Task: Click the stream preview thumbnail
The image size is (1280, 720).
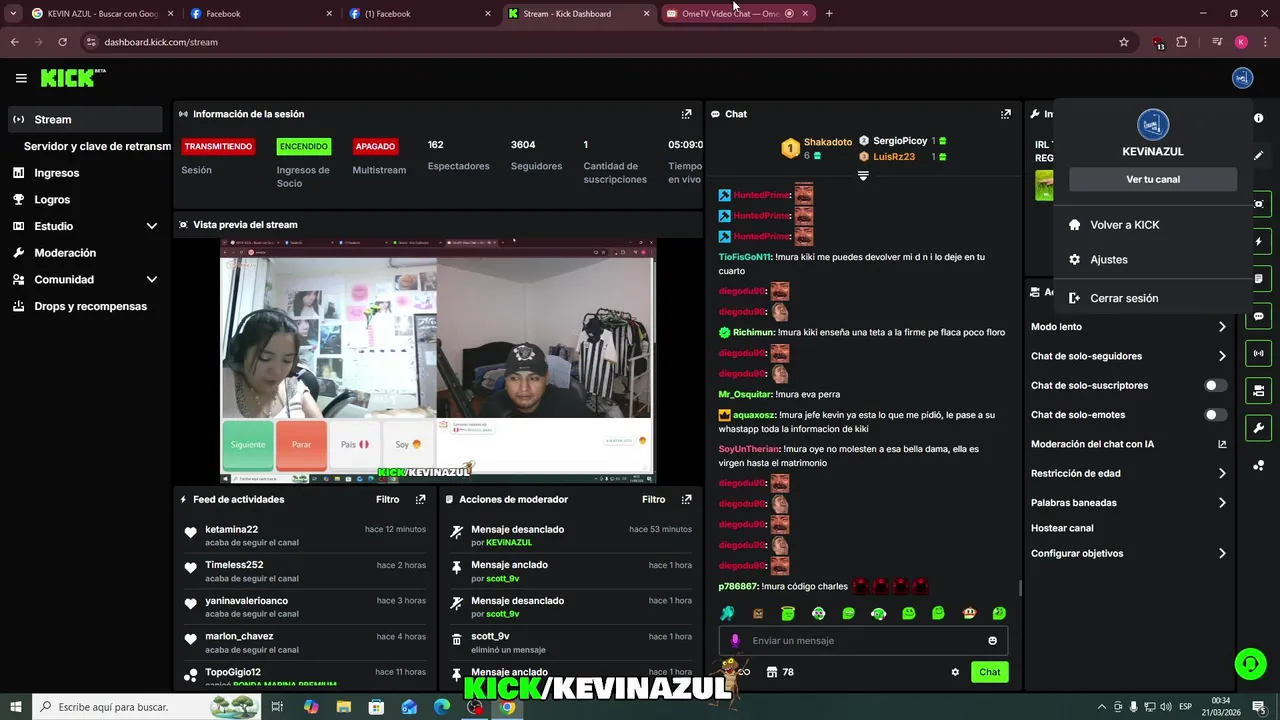Action: click(x=437, y=361)
